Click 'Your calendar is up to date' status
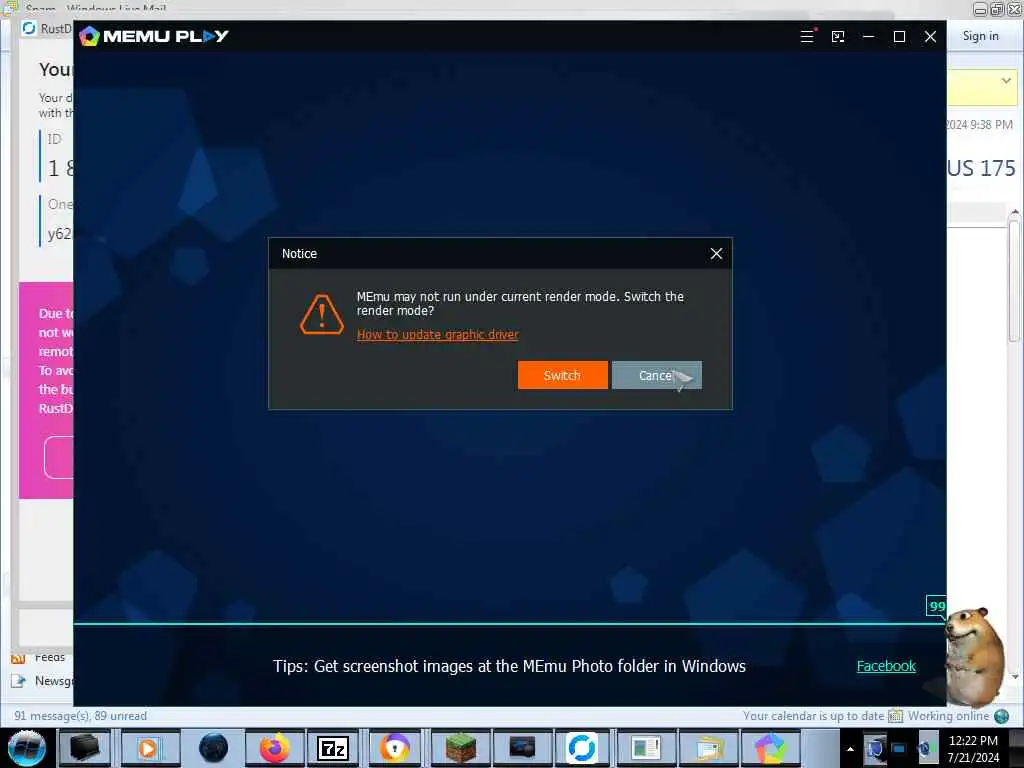The width and height of the screenshot is (1024, 768). point(813,716)
